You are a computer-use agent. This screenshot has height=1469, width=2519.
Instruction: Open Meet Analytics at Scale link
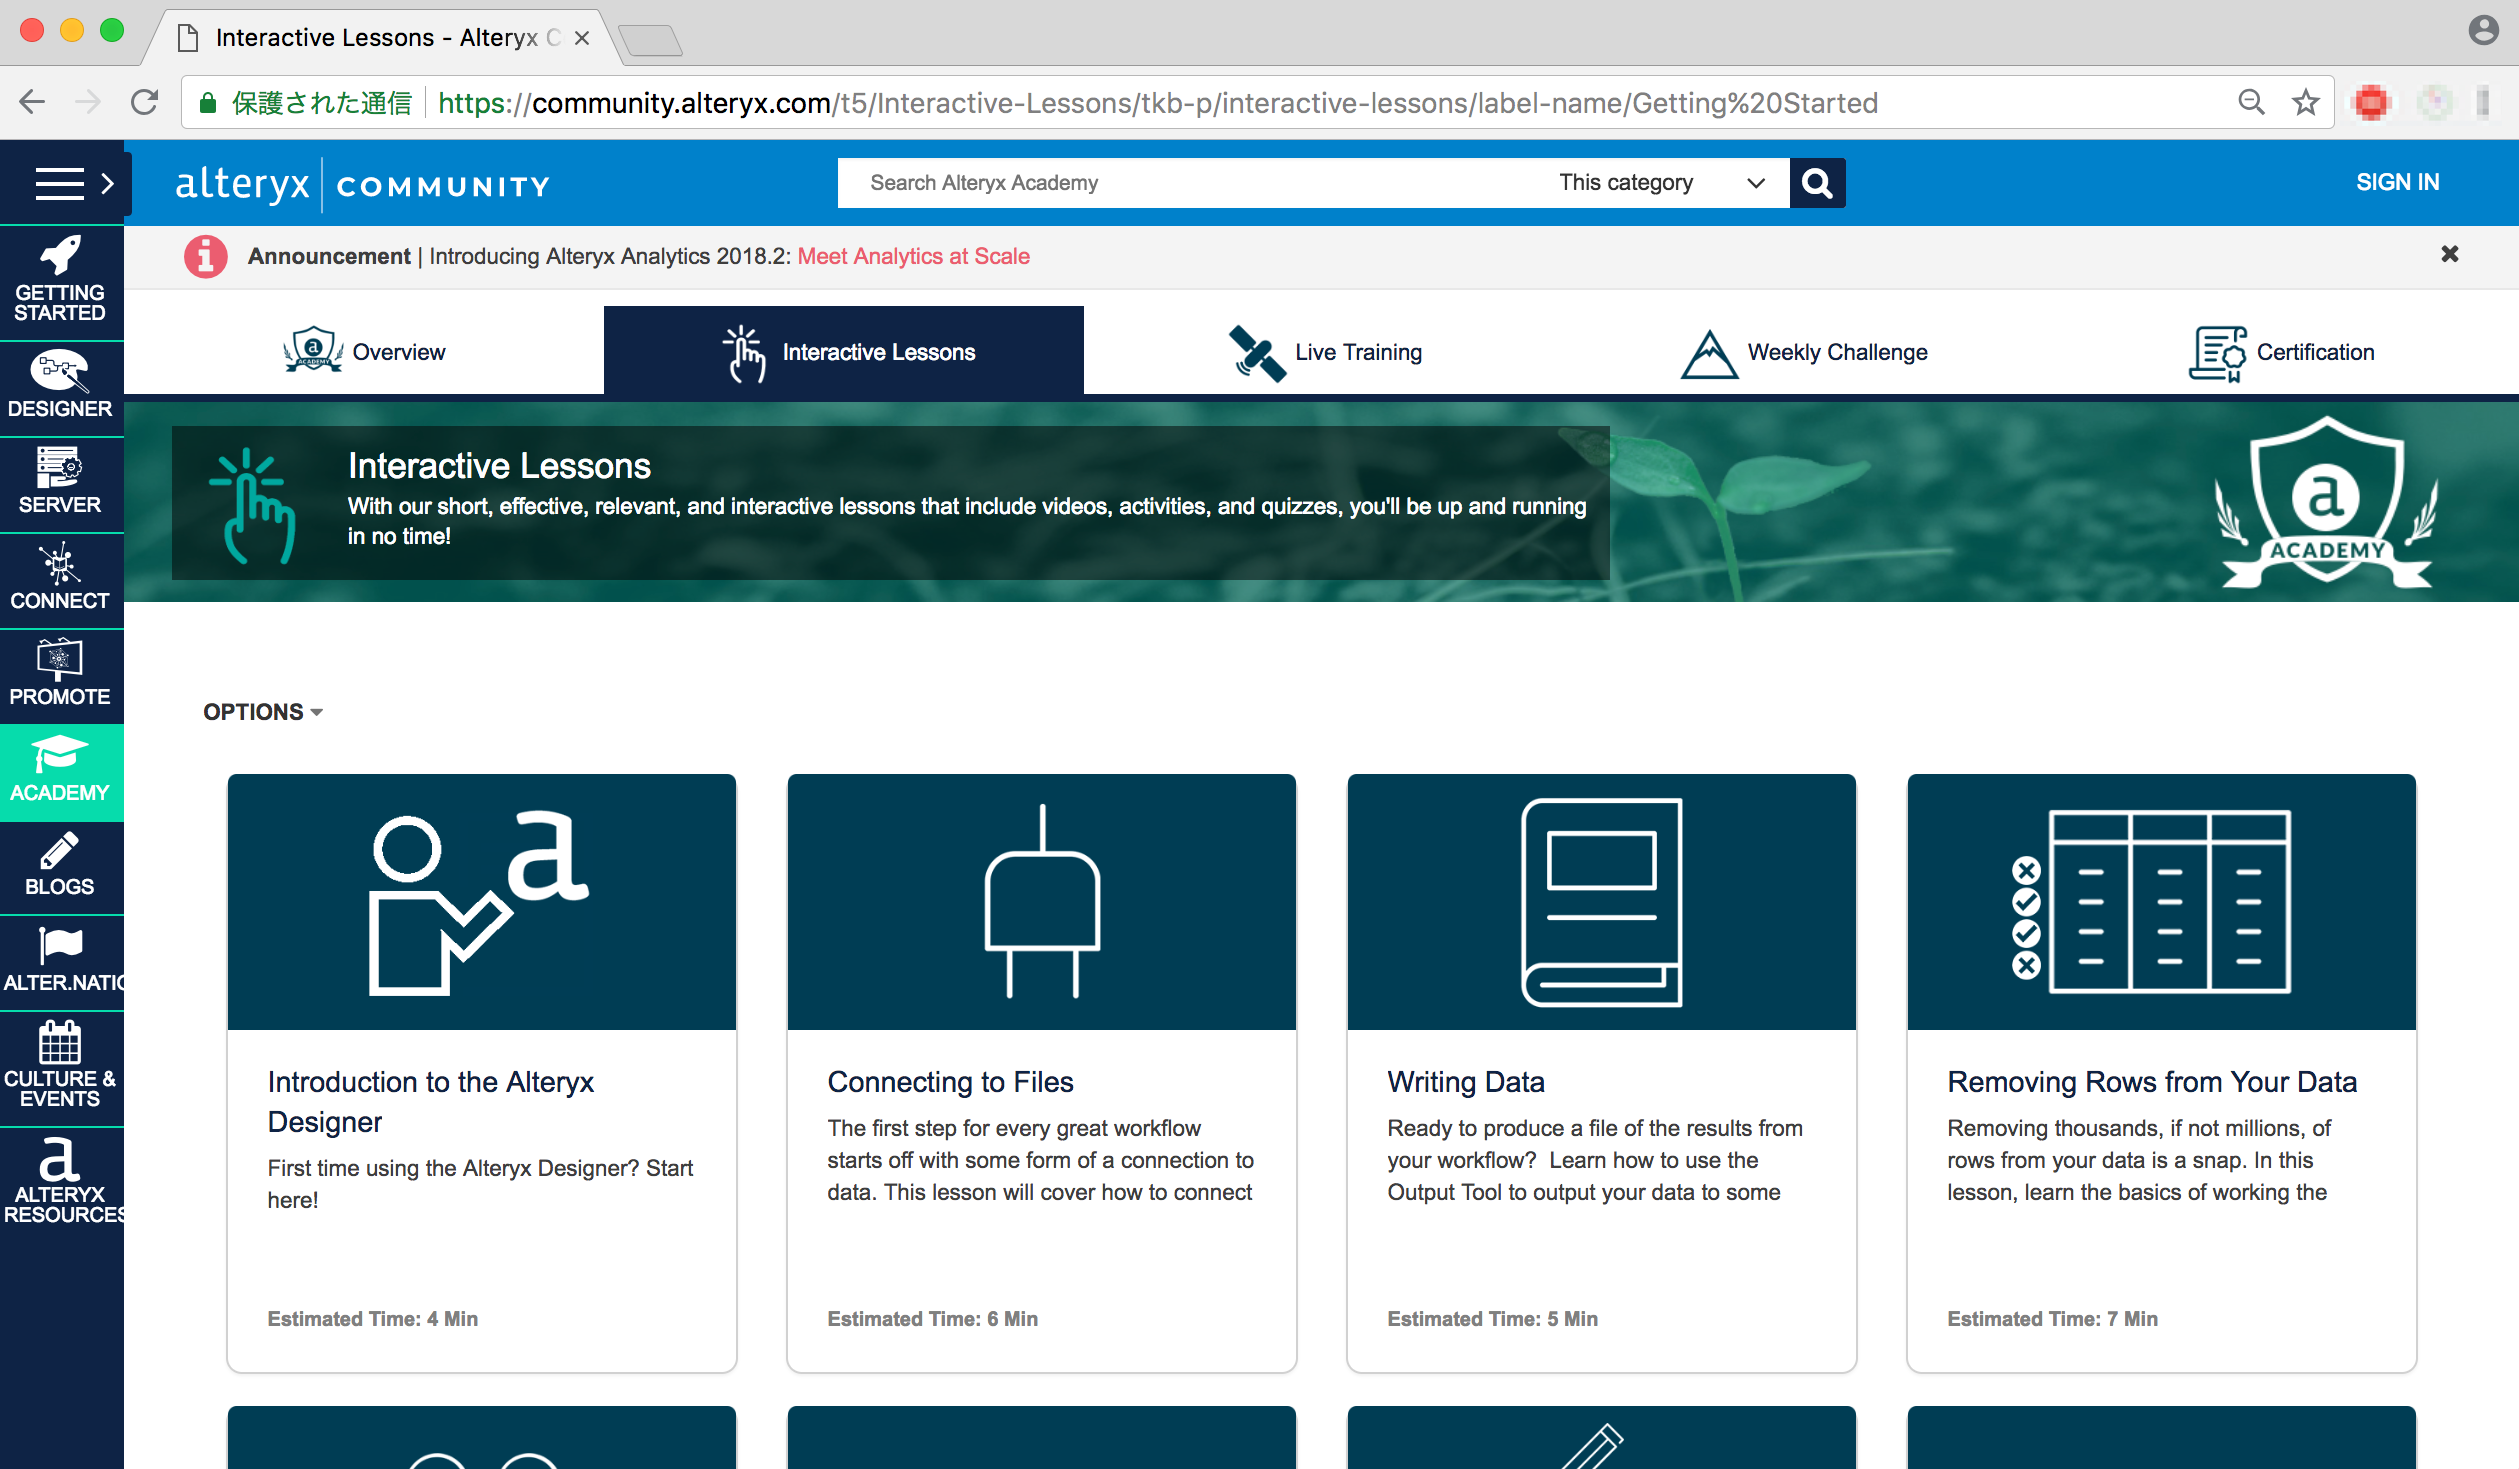(x=913, y=257)
